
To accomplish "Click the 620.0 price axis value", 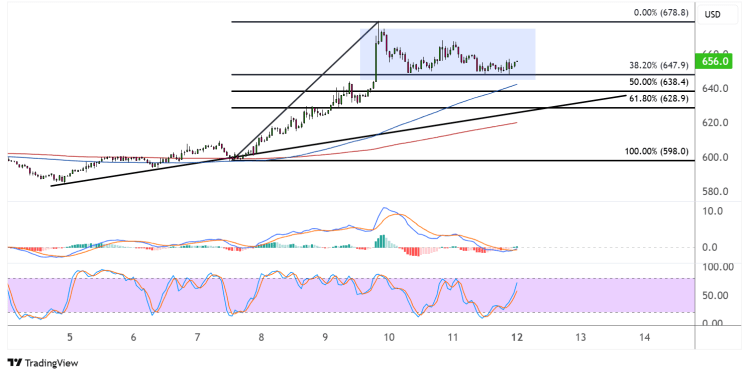I will [x=715, y=123].
